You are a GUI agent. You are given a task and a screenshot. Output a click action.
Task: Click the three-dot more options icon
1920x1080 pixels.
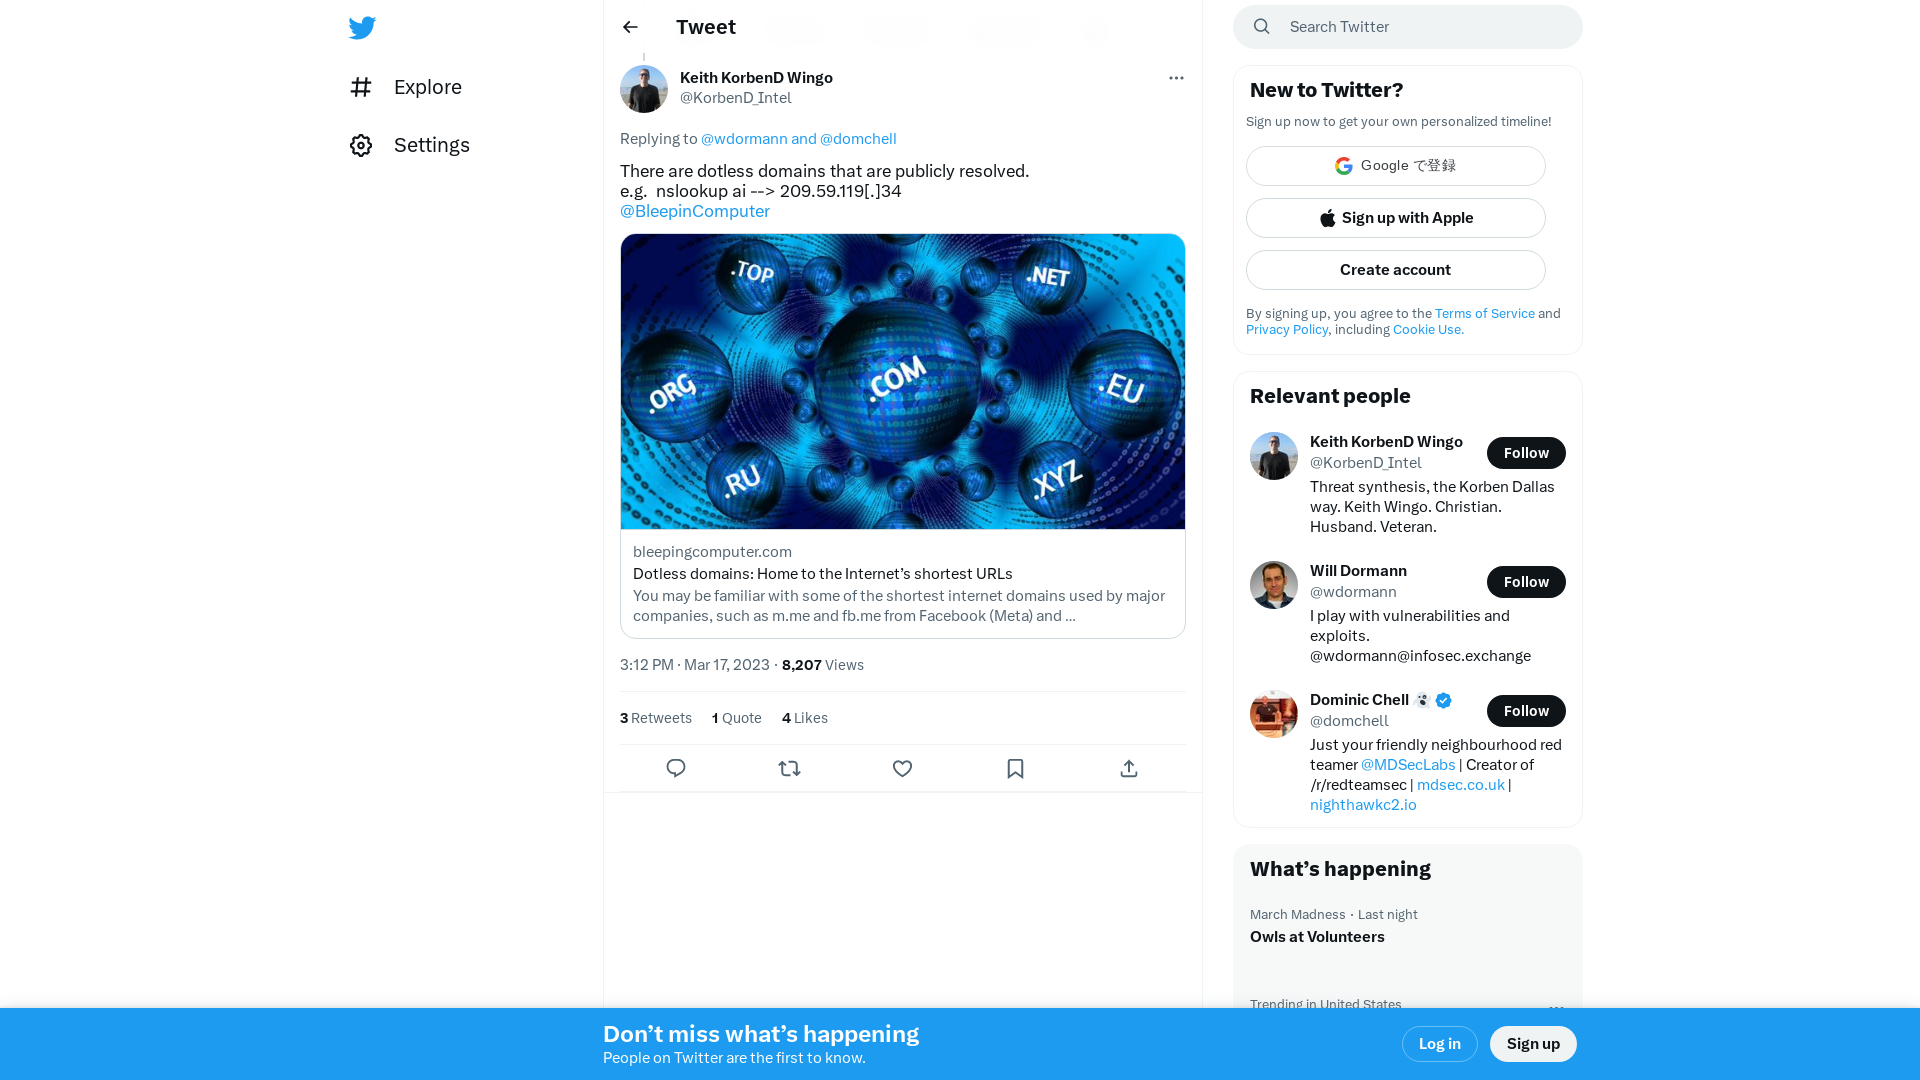pos(1175,78)
